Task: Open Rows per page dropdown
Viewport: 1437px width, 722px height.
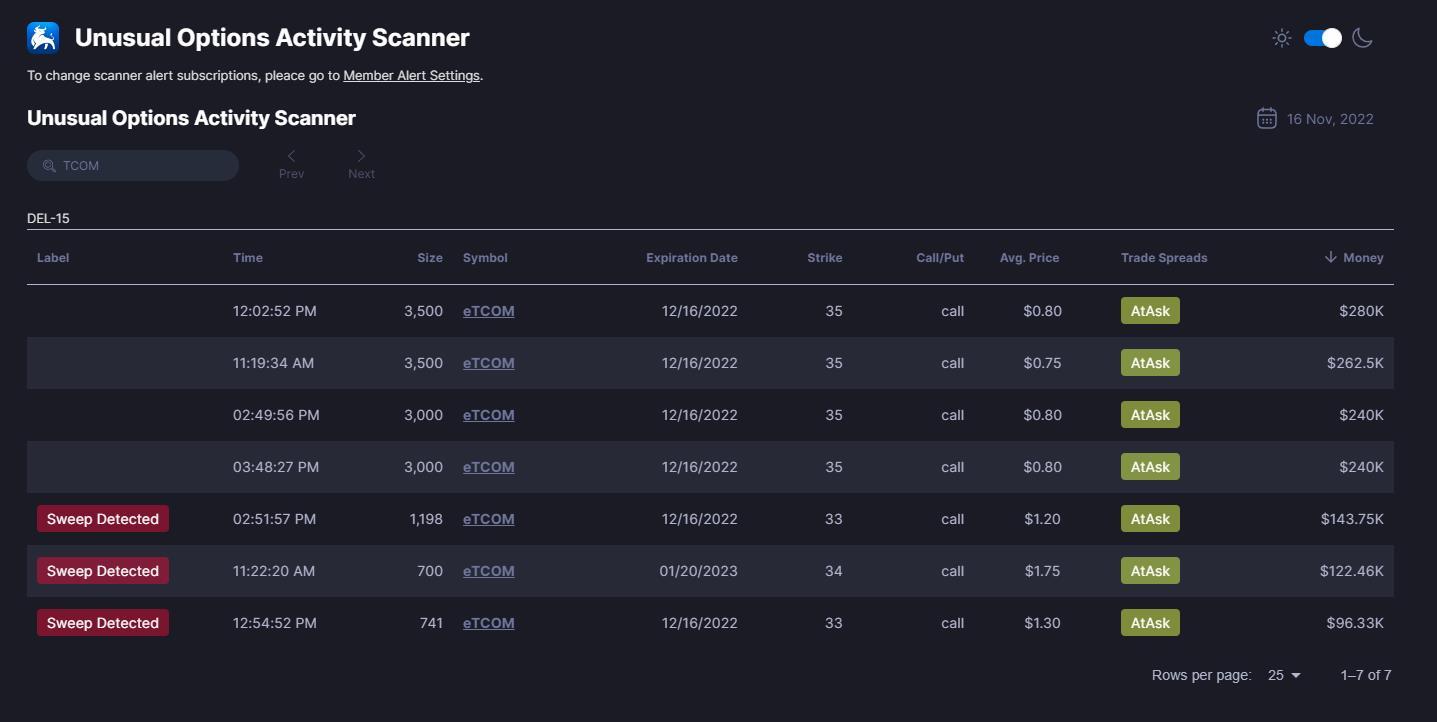Action: tap(1285, 675)
